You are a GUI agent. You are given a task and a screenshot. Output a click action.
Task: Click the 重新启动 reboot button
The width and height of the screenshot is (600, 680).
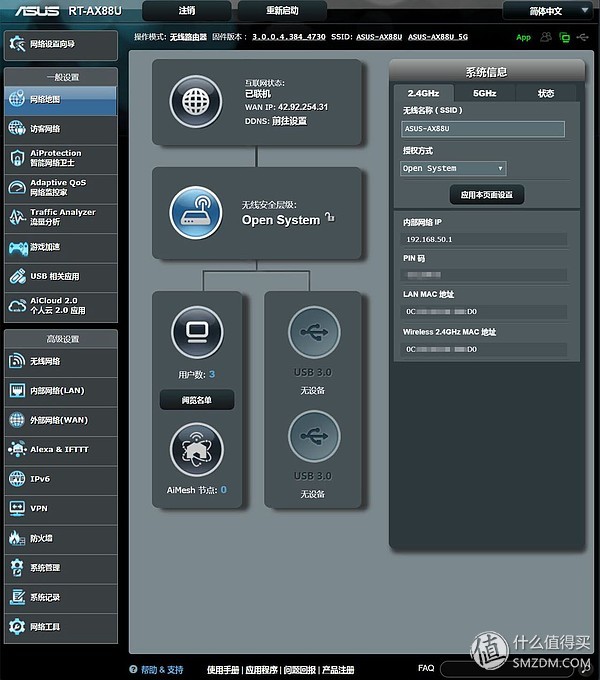click(282, 11)
